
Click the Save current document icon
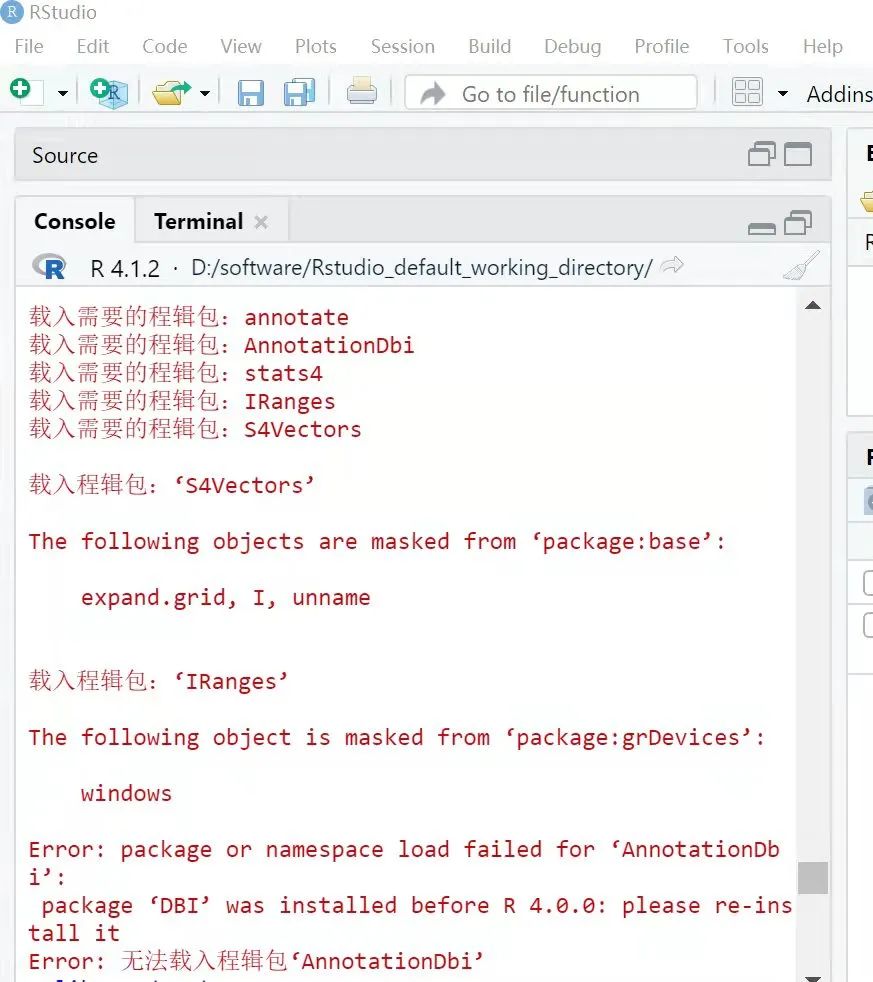251,93
